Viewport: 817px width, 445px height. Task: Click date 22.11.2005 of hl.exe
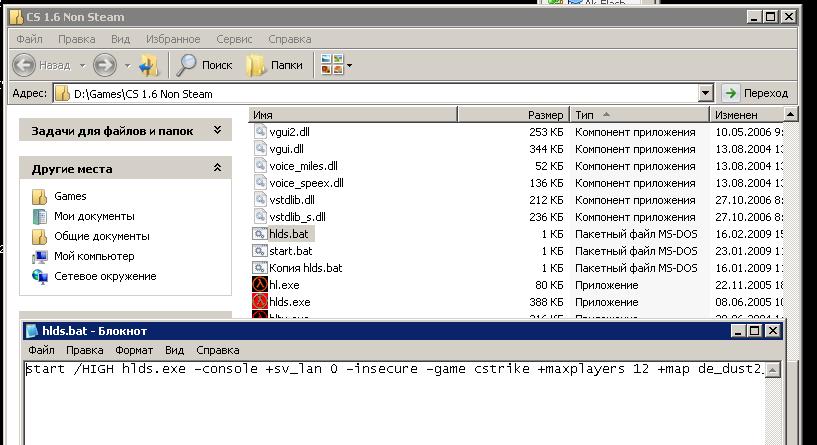(x=743, y=285)
